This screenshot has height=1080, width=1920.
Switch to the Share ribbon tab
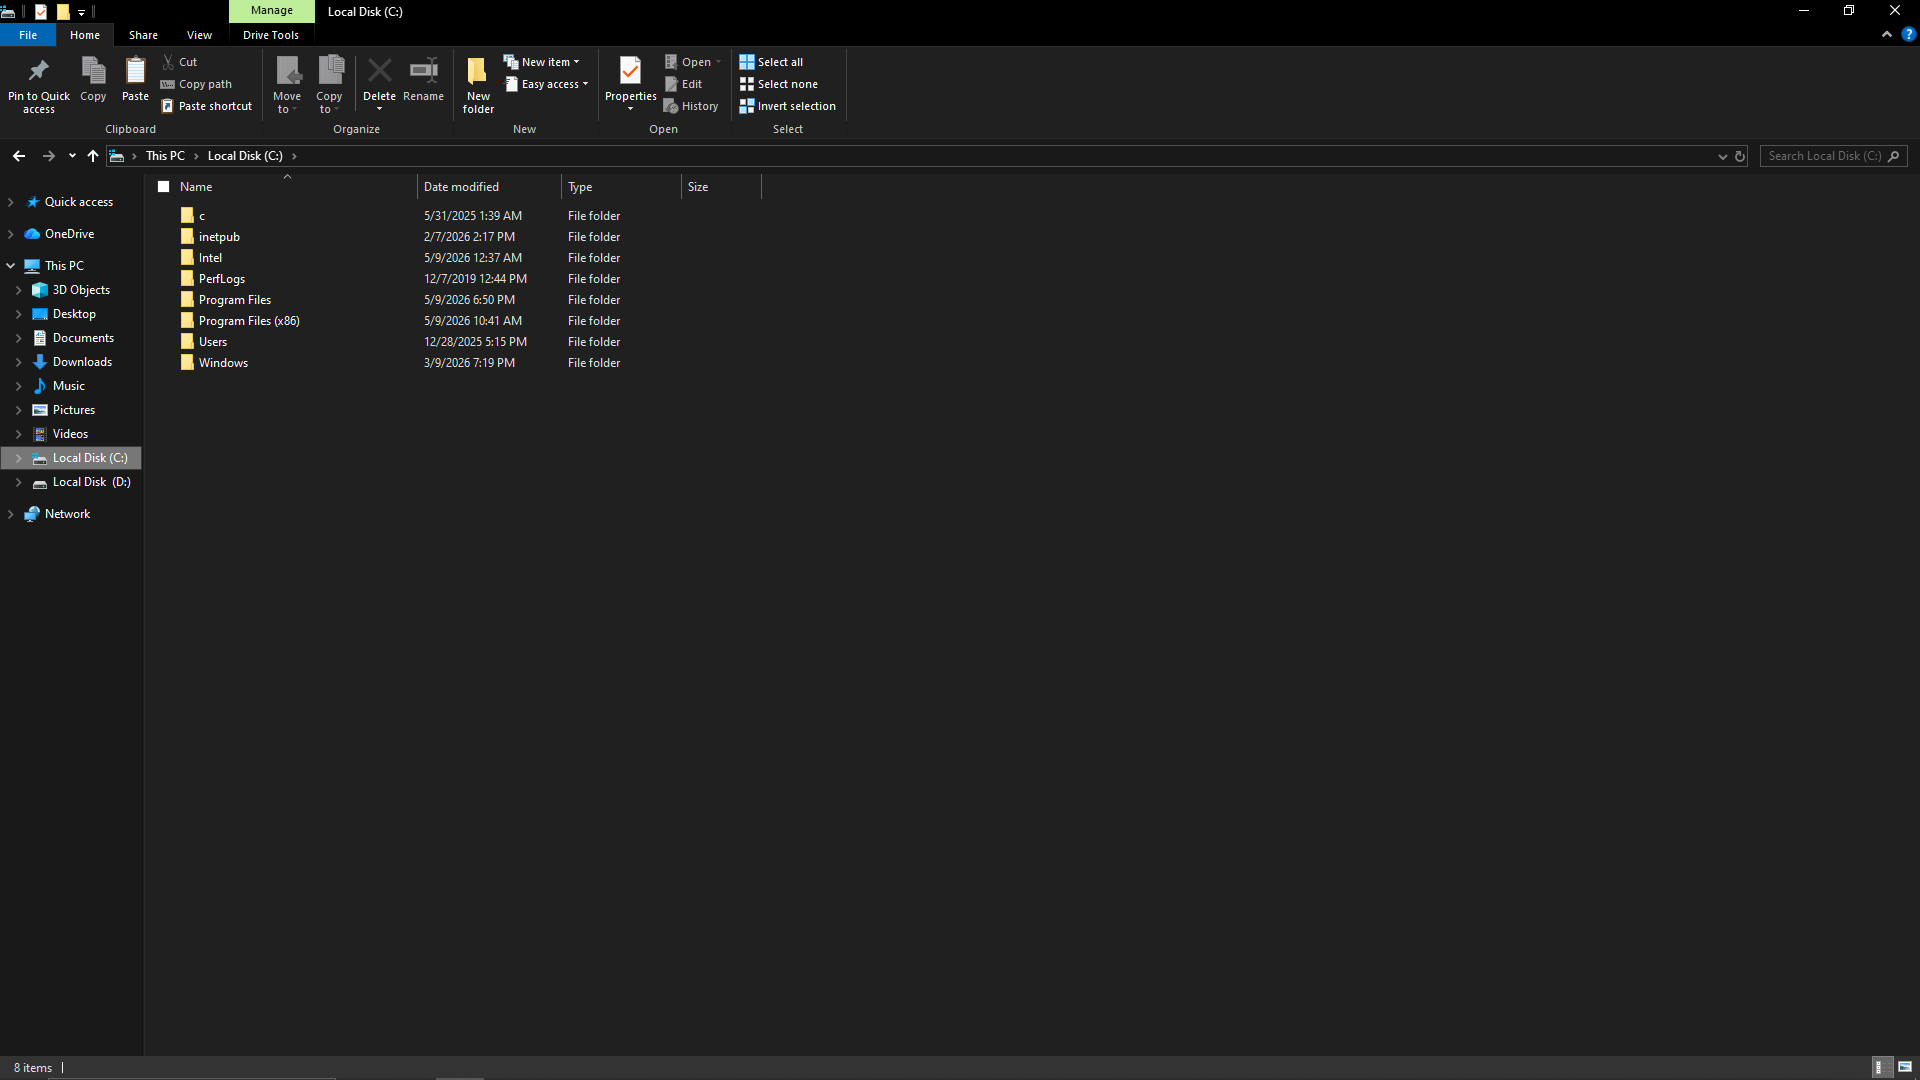click(143, 35)
